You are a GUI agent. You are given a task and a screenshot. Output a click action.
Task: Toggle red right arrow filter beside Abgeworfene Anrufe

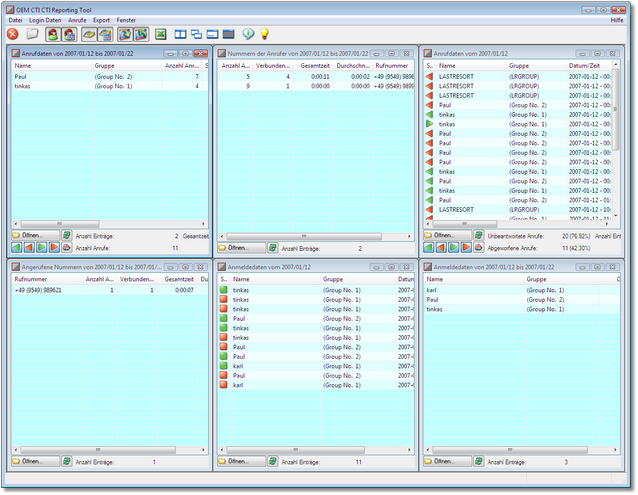[x=466, y=247]
